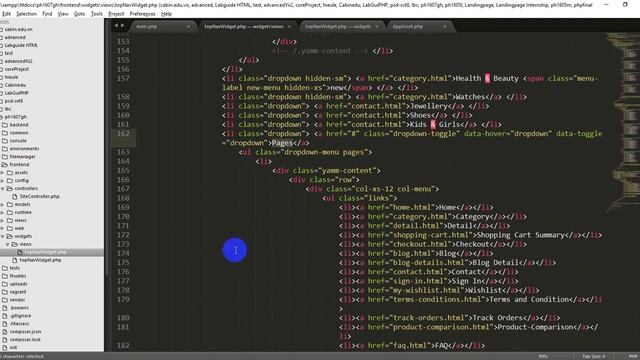
Task: Expand the web folder arrow
Action: tap(3, 228)
